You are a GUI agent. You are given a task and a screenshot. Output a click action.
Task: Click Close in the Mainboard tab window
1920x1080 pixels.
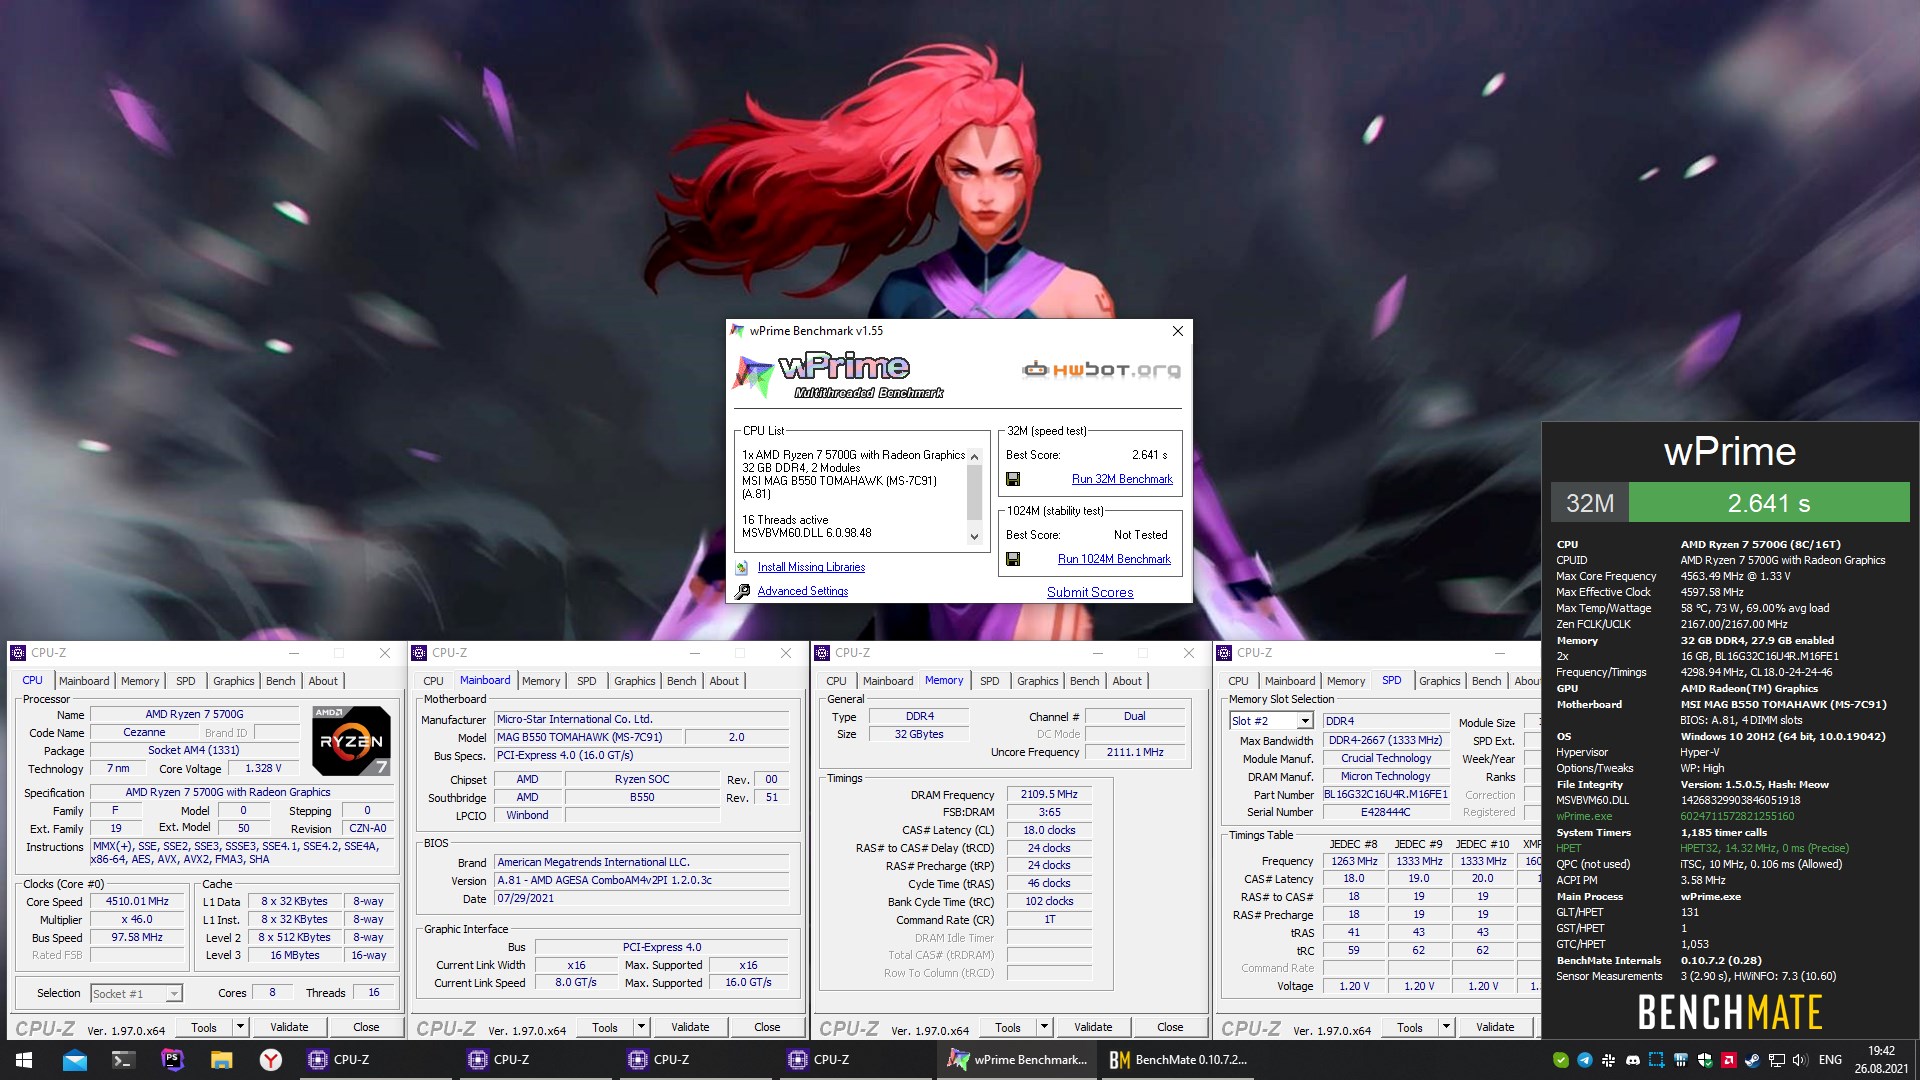tap(767, 1027)
